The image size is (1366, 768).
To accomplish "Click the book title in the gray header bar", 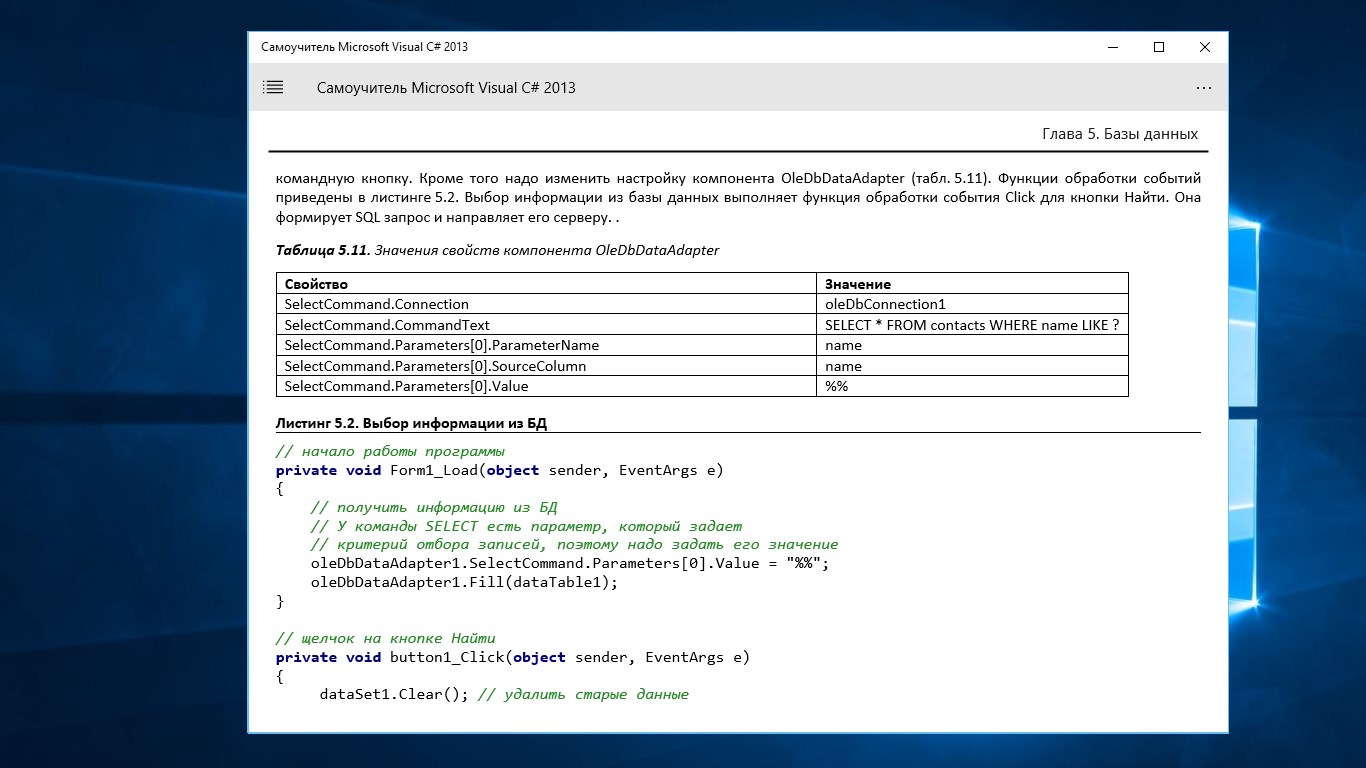I will point(446,88).
